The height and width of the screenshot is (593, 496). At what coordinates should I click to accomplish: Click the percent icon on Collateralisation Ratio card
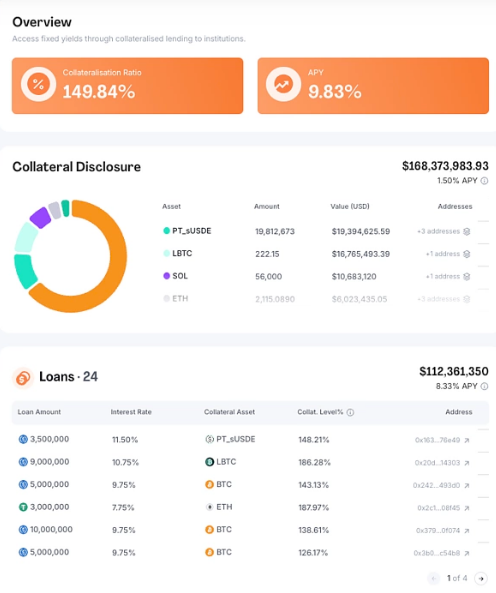pyautogui.click(x=38, y=84)
